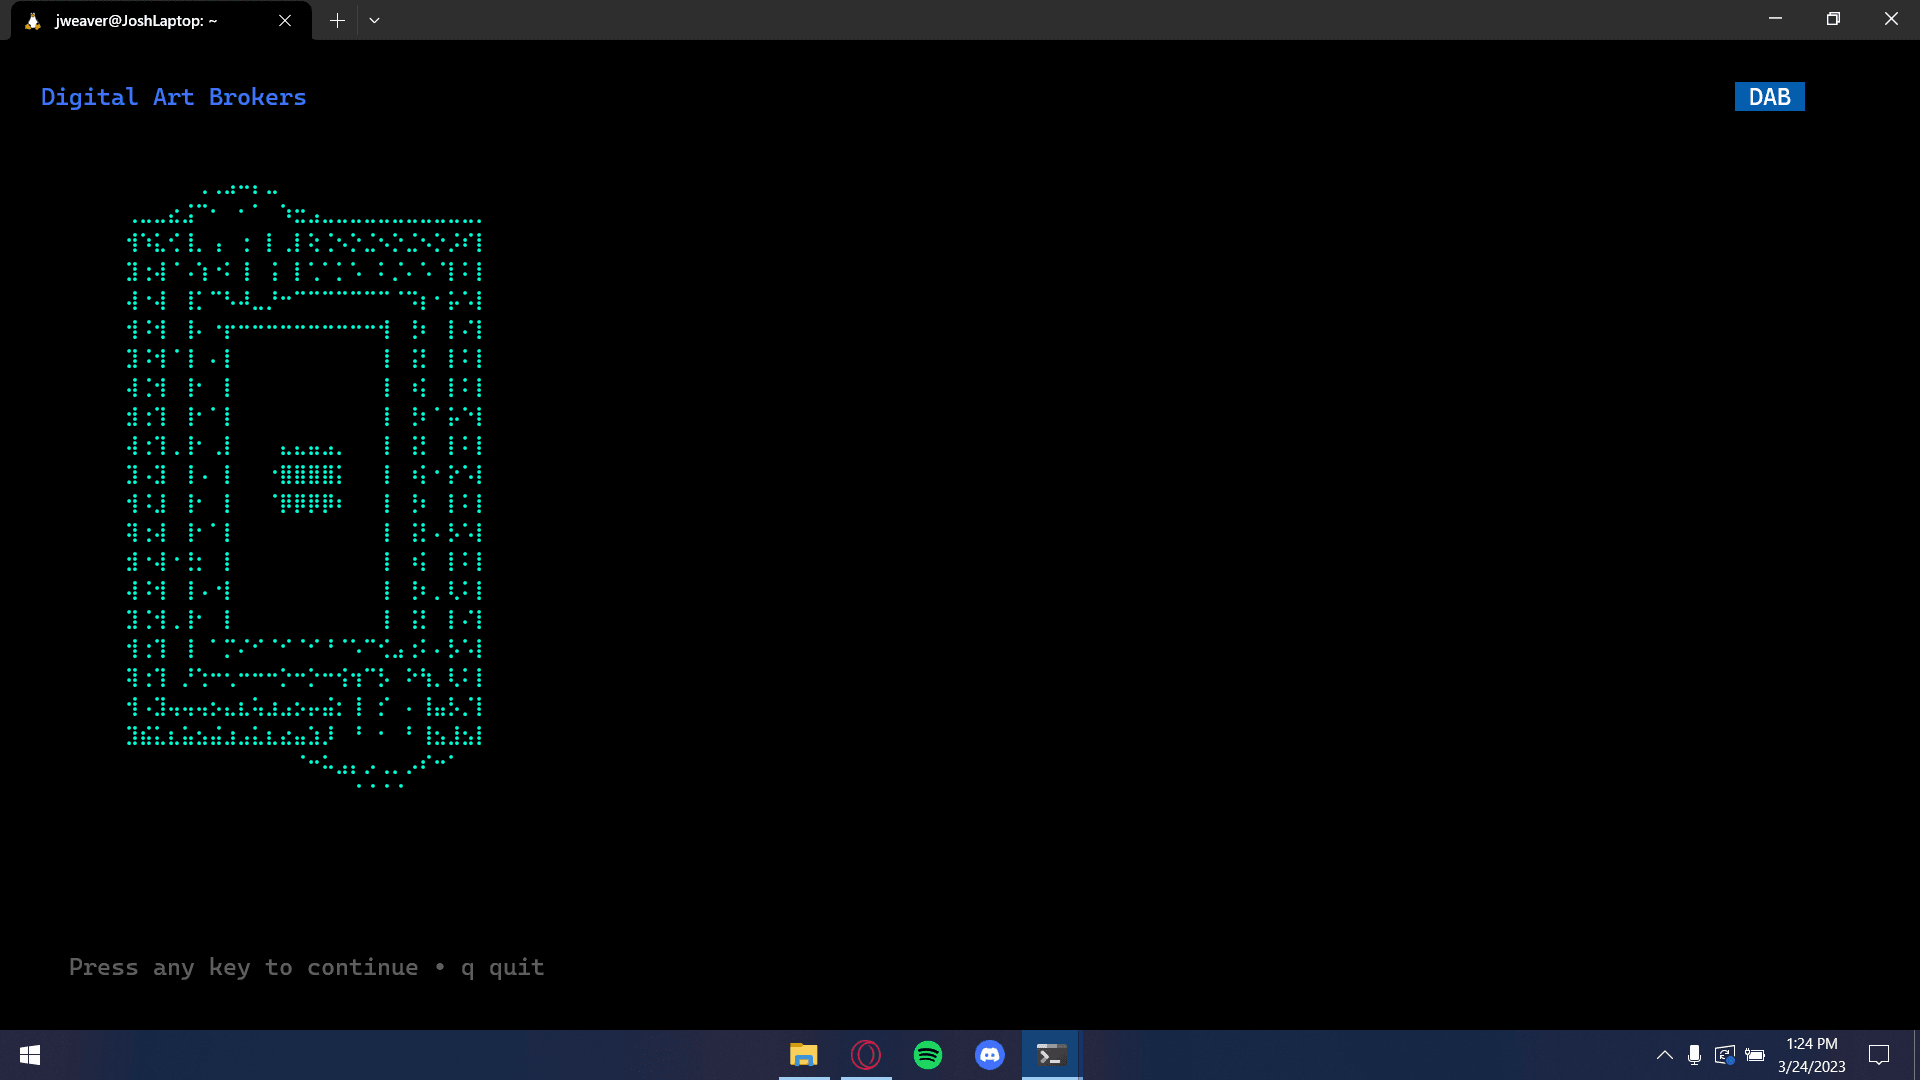Open the Windows Start menu
The height and width of the screenshot is (1080, 1920).
point(30,1055)
